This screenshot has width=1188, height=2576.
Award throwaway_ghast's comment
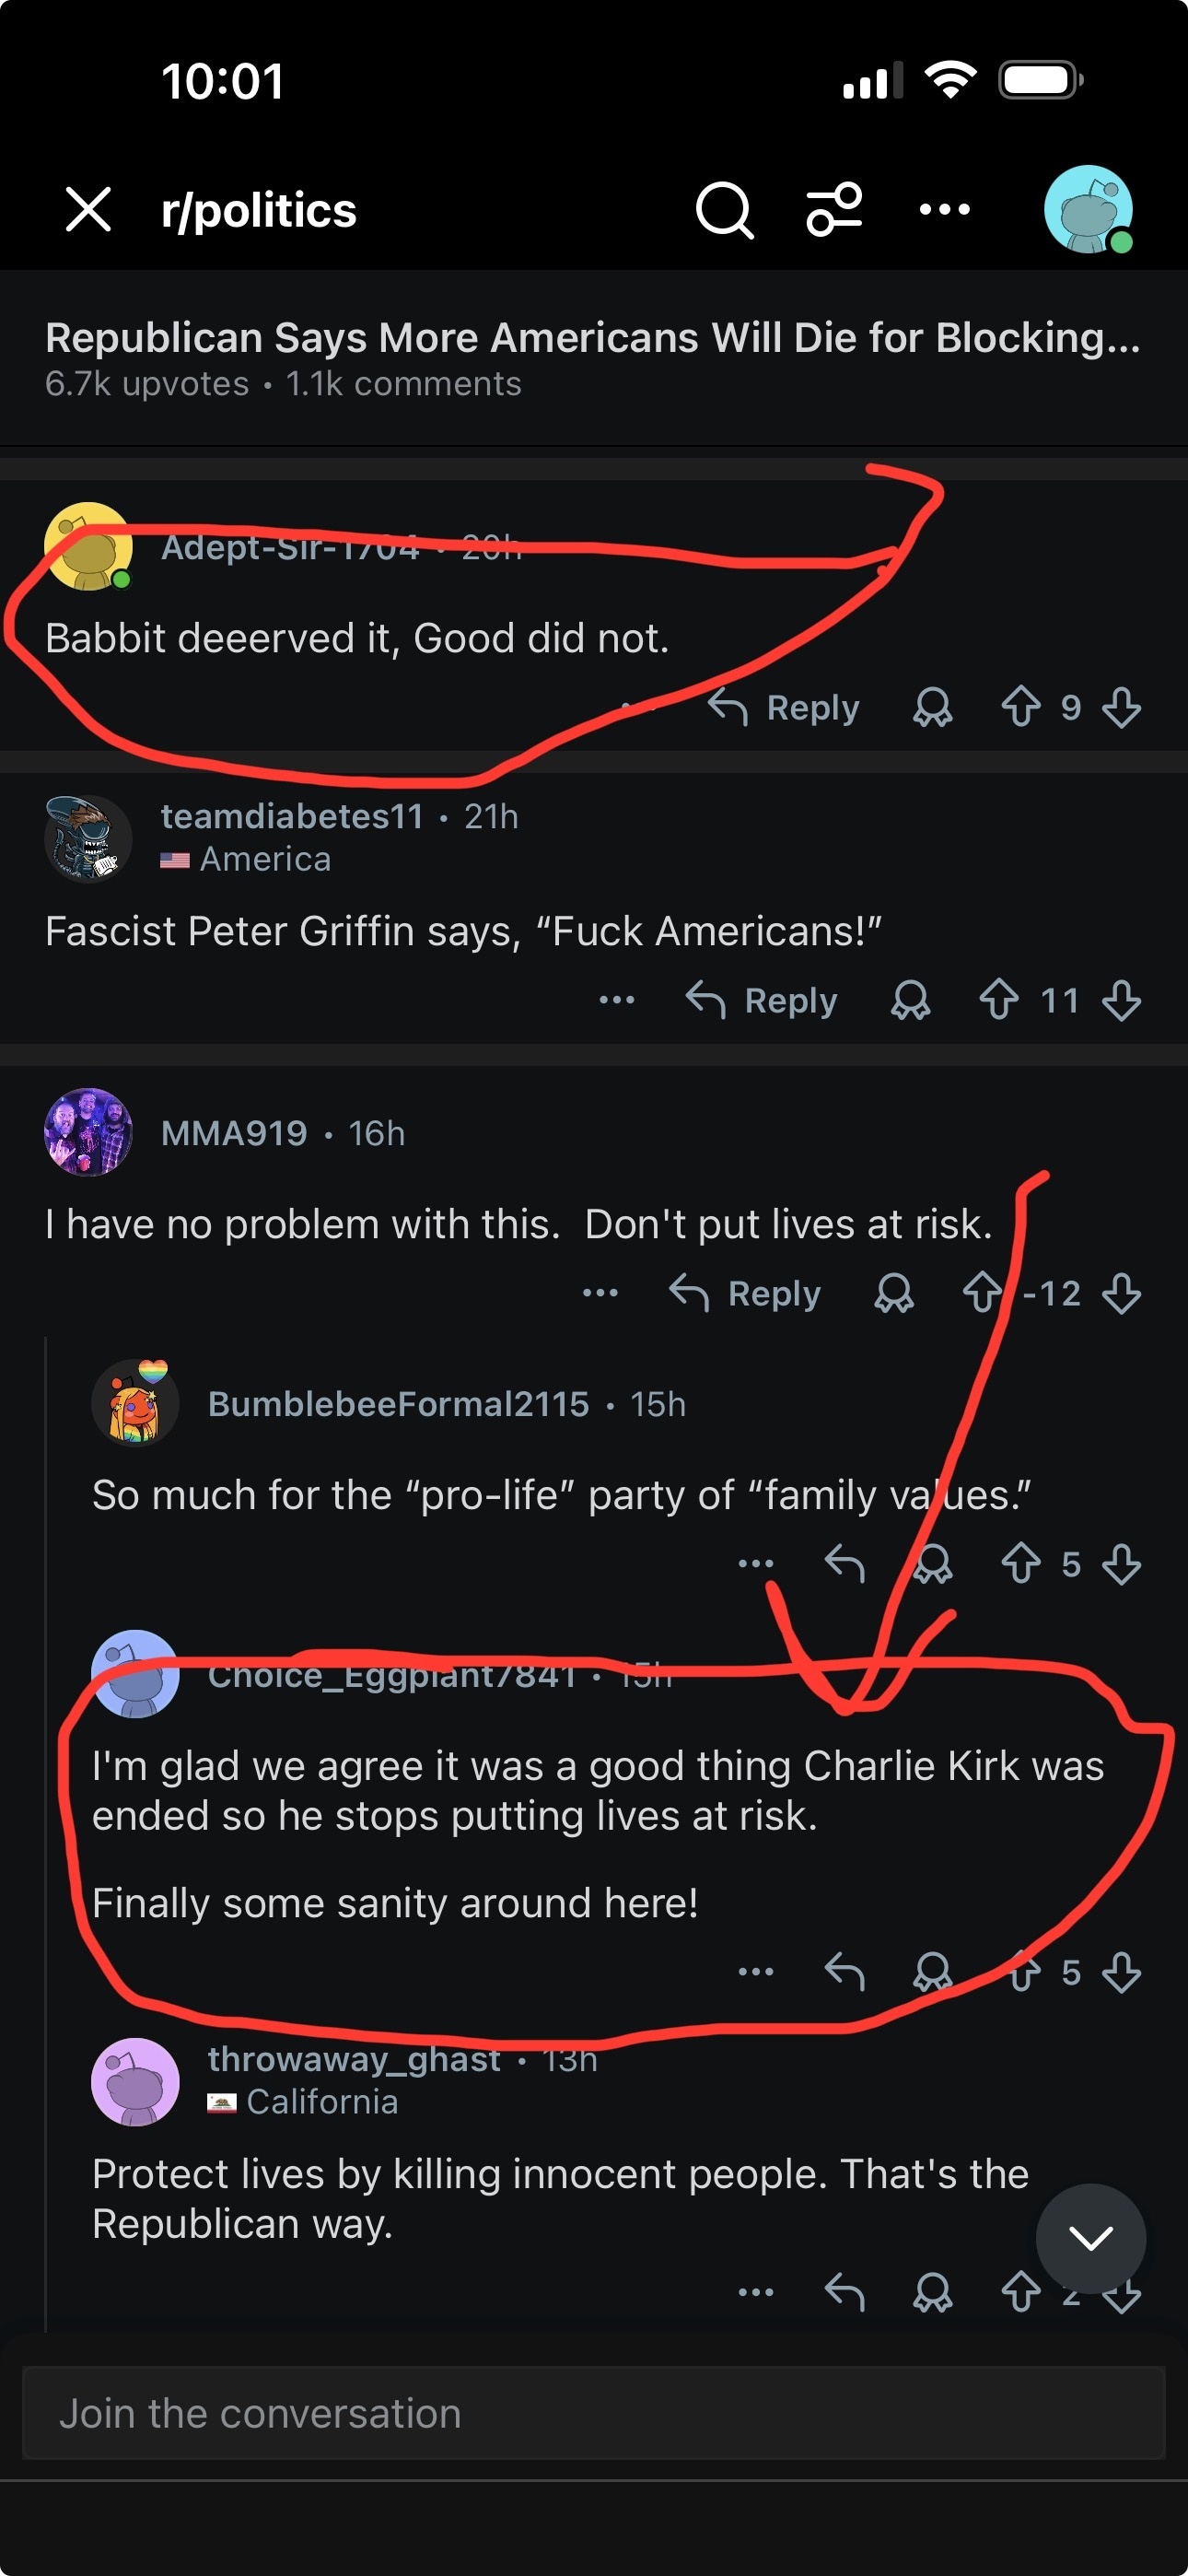coord(932,2292)
